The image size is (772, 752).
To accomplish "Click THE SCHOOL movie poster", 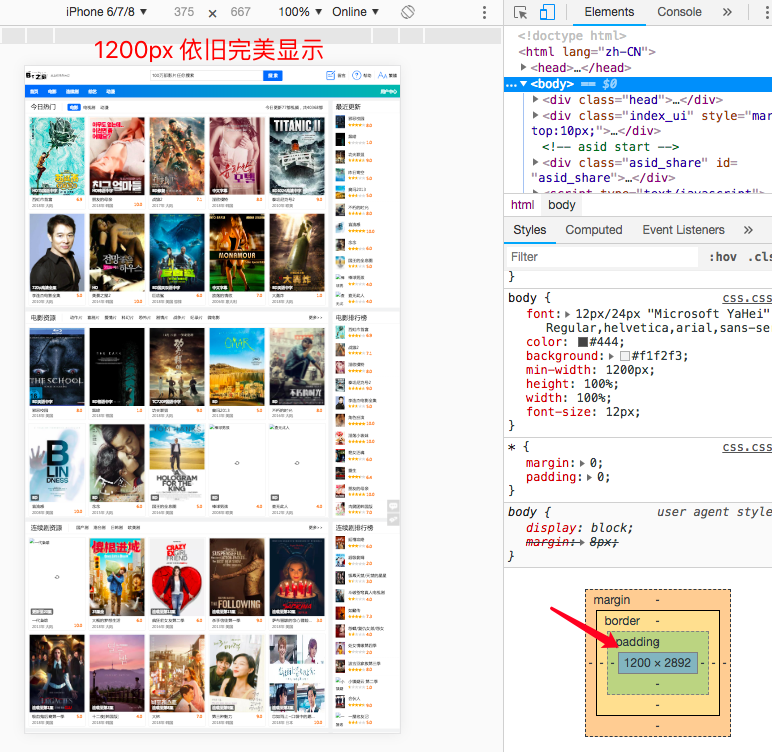I will (x=57, y=367).
